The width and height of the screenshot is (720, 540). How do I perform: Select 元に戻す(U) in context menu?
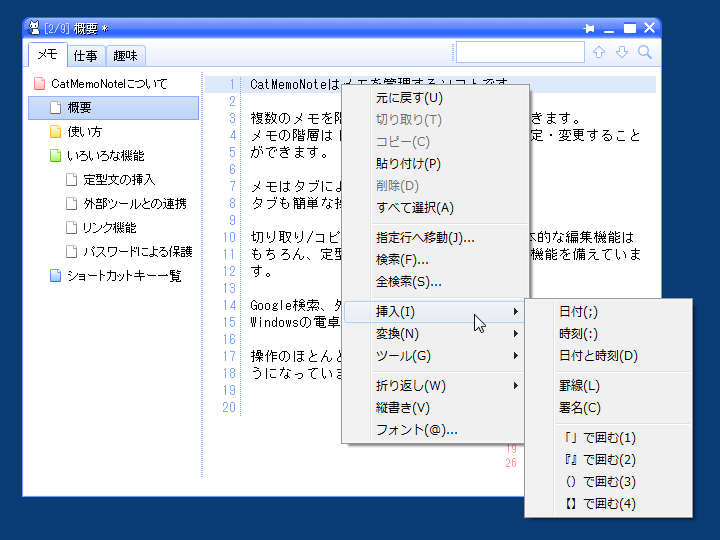coord(435,98)
